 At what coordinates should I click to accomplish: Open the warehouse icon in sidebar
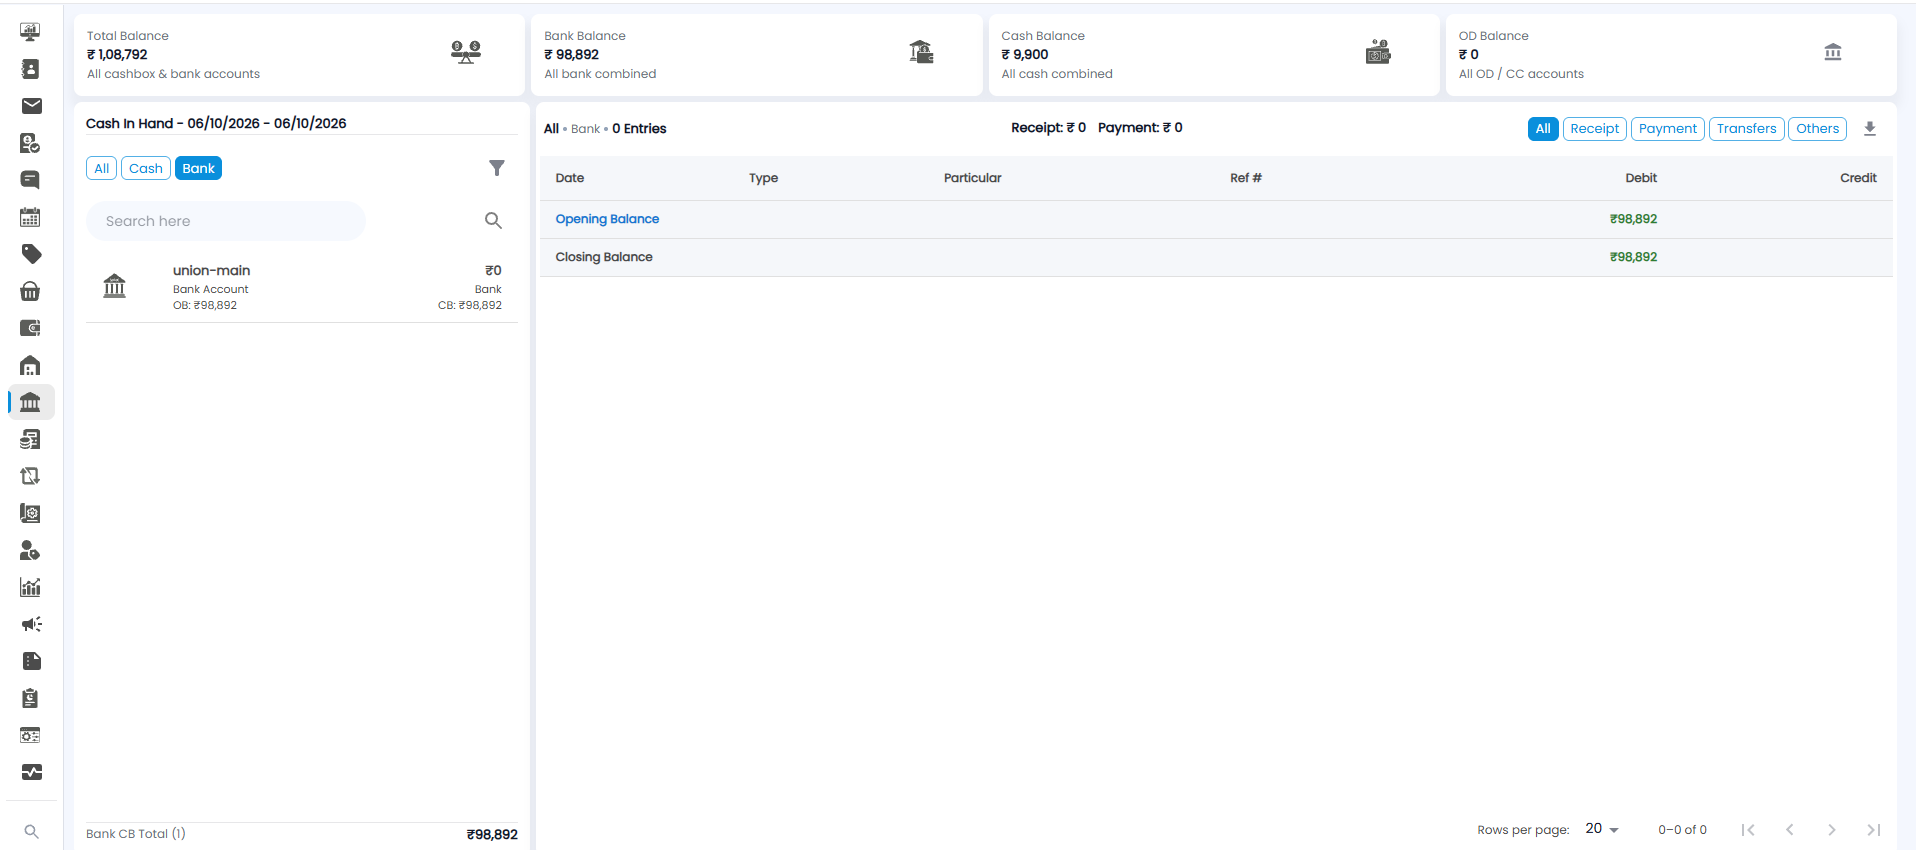point(31,365)
